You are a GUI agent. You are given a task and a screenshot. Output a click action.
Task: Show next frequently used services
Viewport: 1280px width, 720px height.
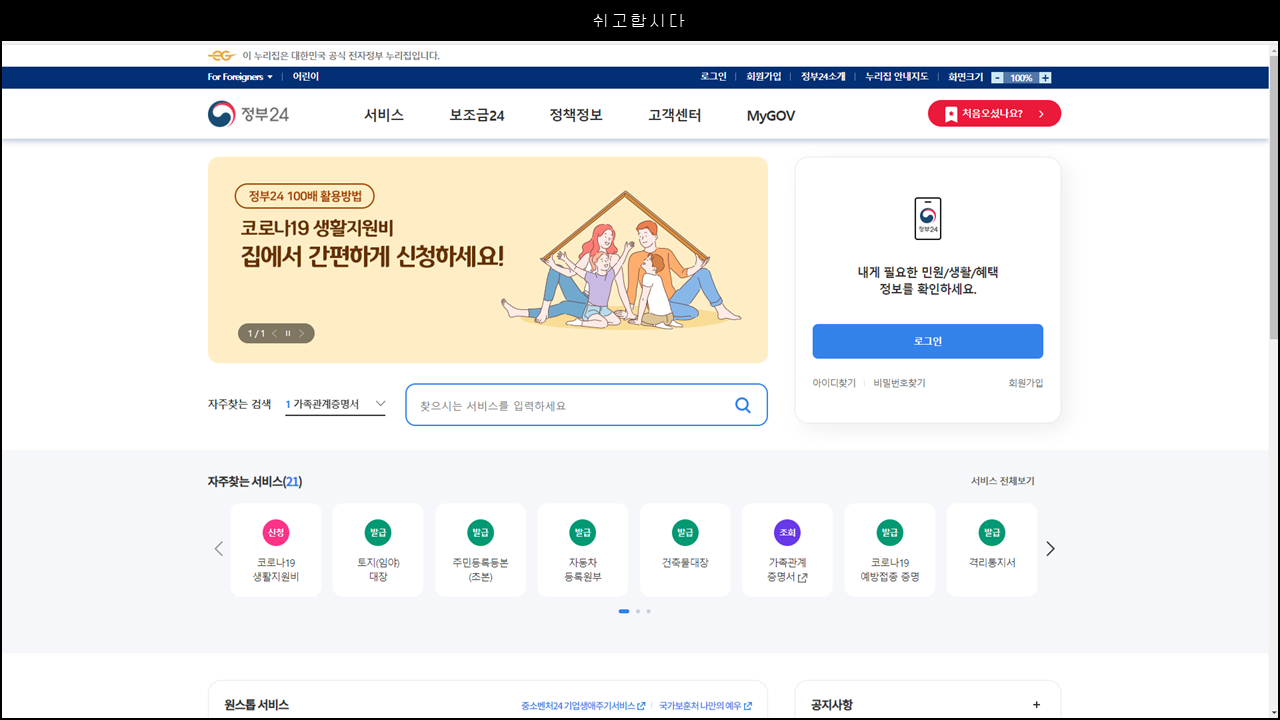pos(1050,548)
